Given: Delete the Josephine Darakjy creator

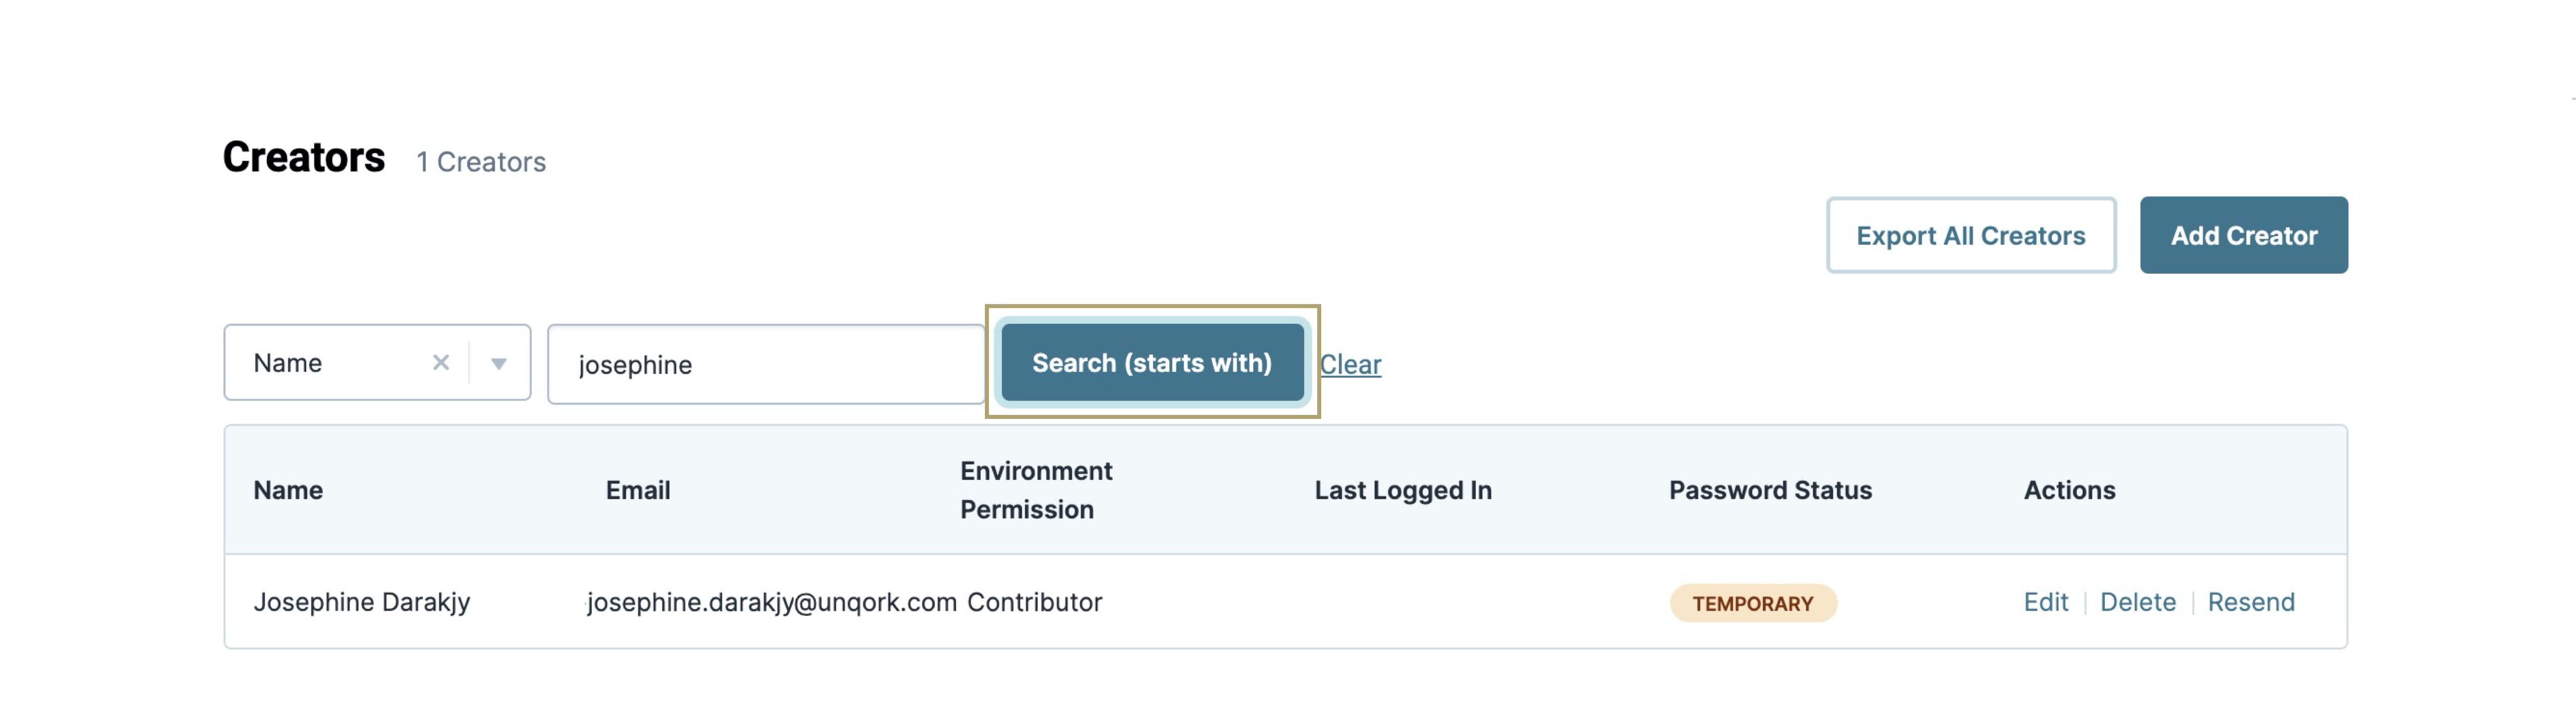Looking at the screenshot, I should (x=2137, y=602).
